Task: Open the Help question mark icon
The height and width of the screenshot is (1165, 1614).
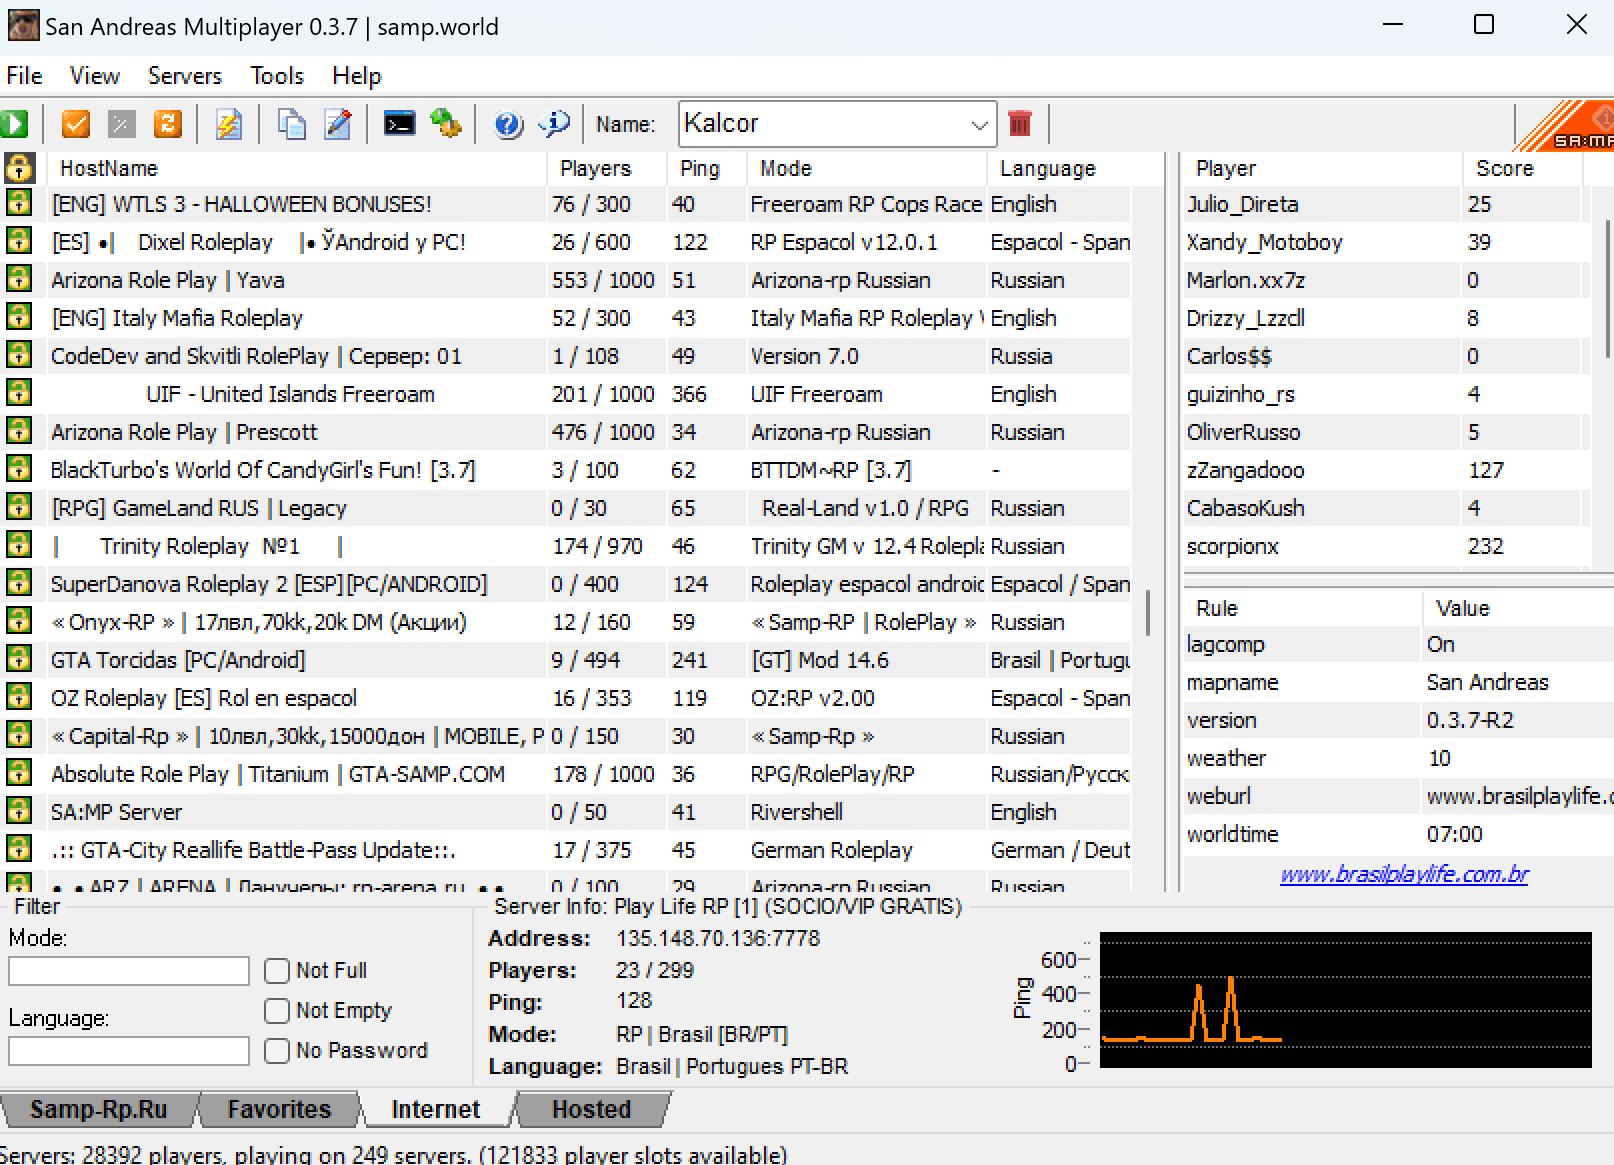Action: pyautogui.click(x=508, y=124)
